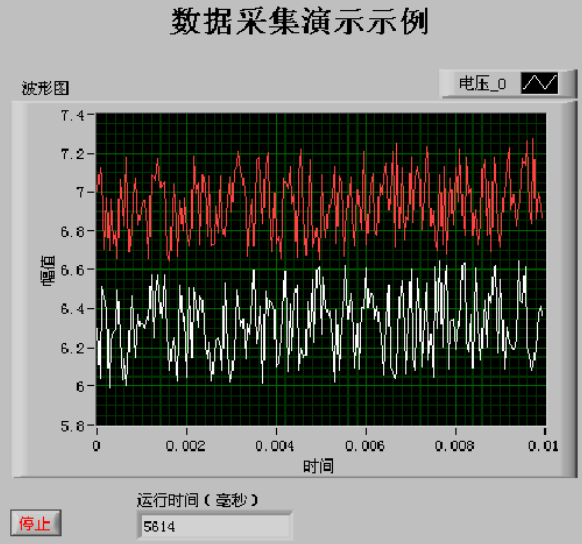Click the 时间 x-axis title
Image resolution: width=582 pixels, height=544 pixels.
click(x=318, y=466)
